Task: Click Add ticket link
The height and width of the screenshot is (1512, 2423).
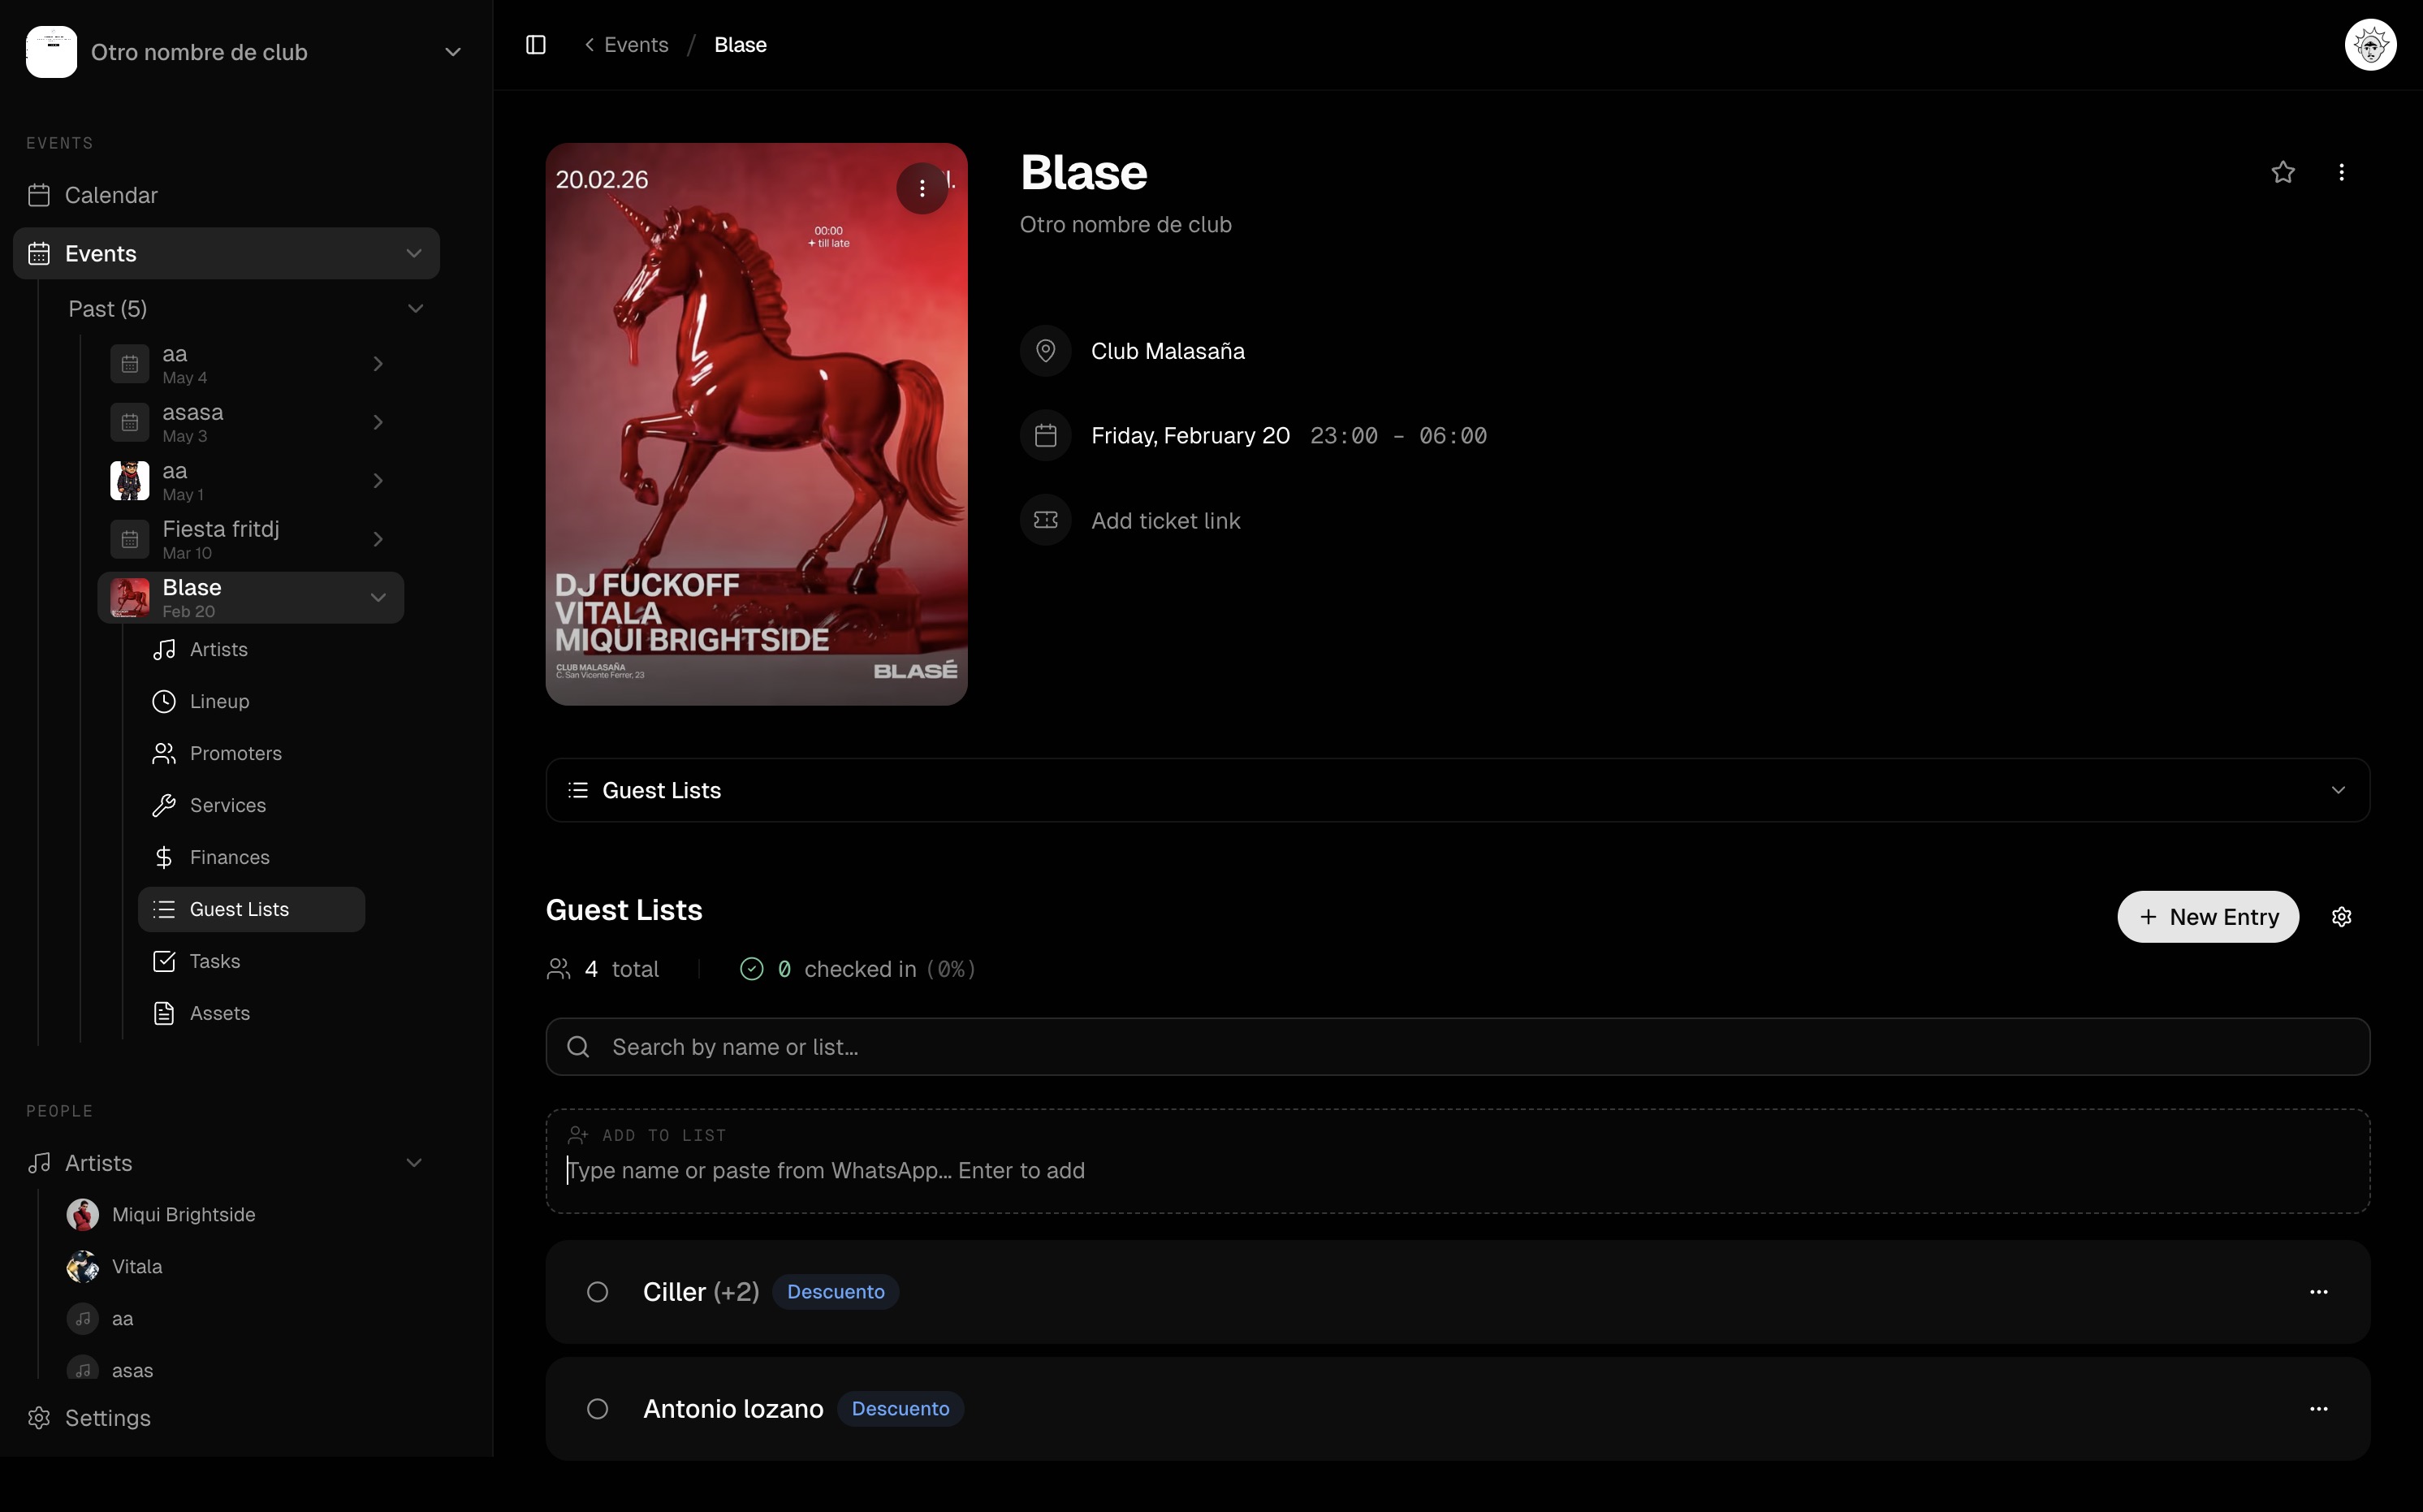Action: tap(1165, 521)
